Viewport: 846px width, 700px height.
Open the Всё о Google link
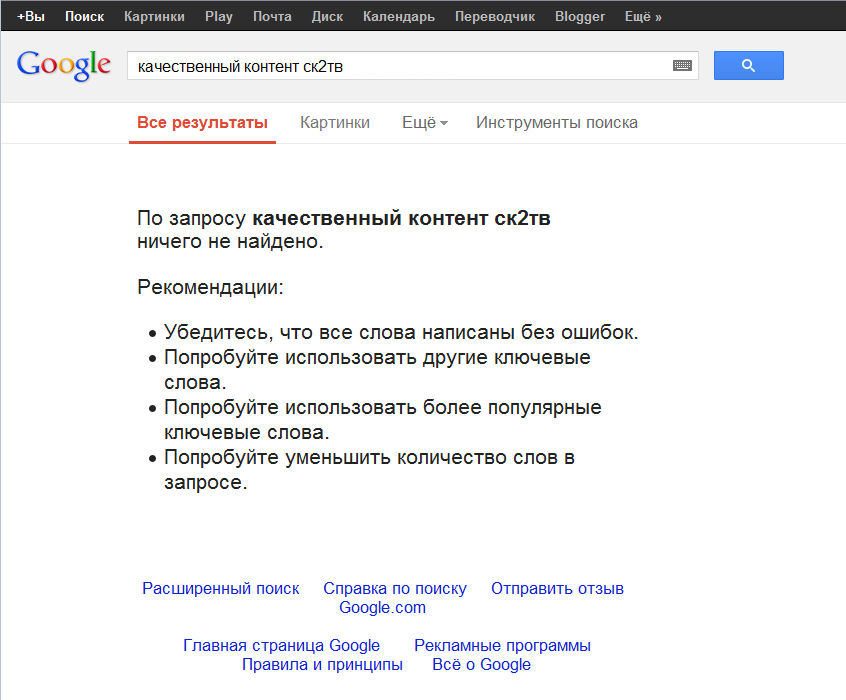481,664
